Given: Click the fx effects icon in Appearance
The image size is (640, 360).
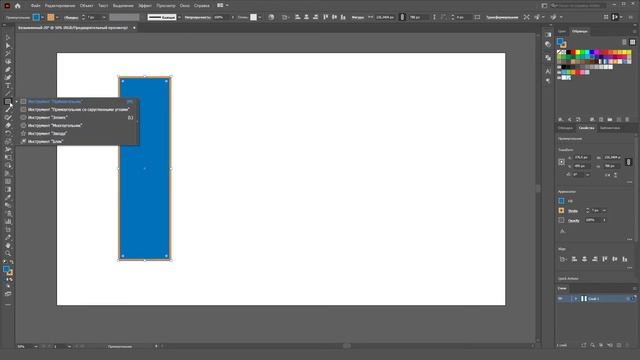Looking at the screenshot, I should click(562, 231).
